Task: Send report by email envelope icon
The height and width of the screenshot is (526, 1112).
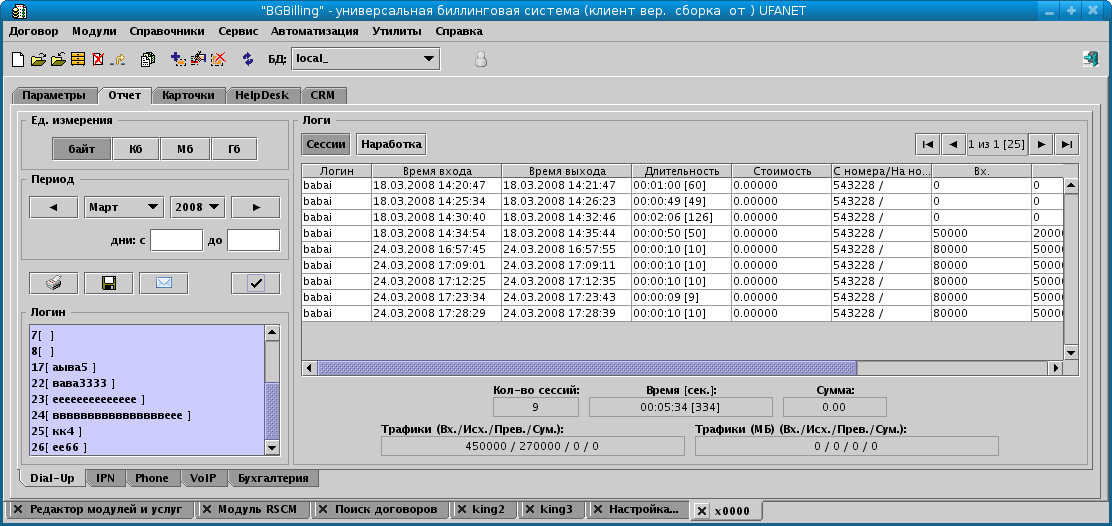Action: tap(164, 283)
